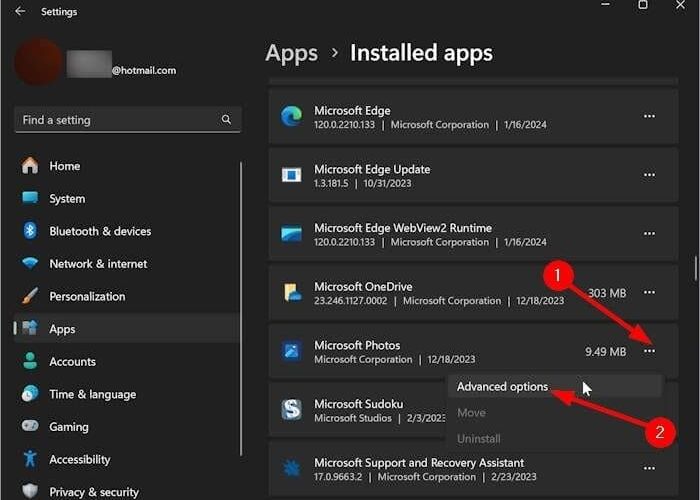Viewport: 700px width, 500px height.
Task: Click the Microsoft Photos app name
Action: coord(357,345)
